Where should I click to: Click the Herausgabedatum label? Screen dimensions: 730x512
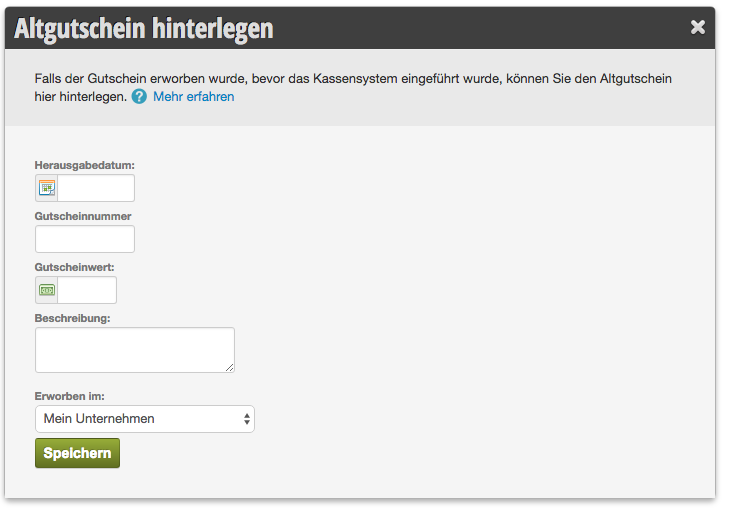[84, 165]
